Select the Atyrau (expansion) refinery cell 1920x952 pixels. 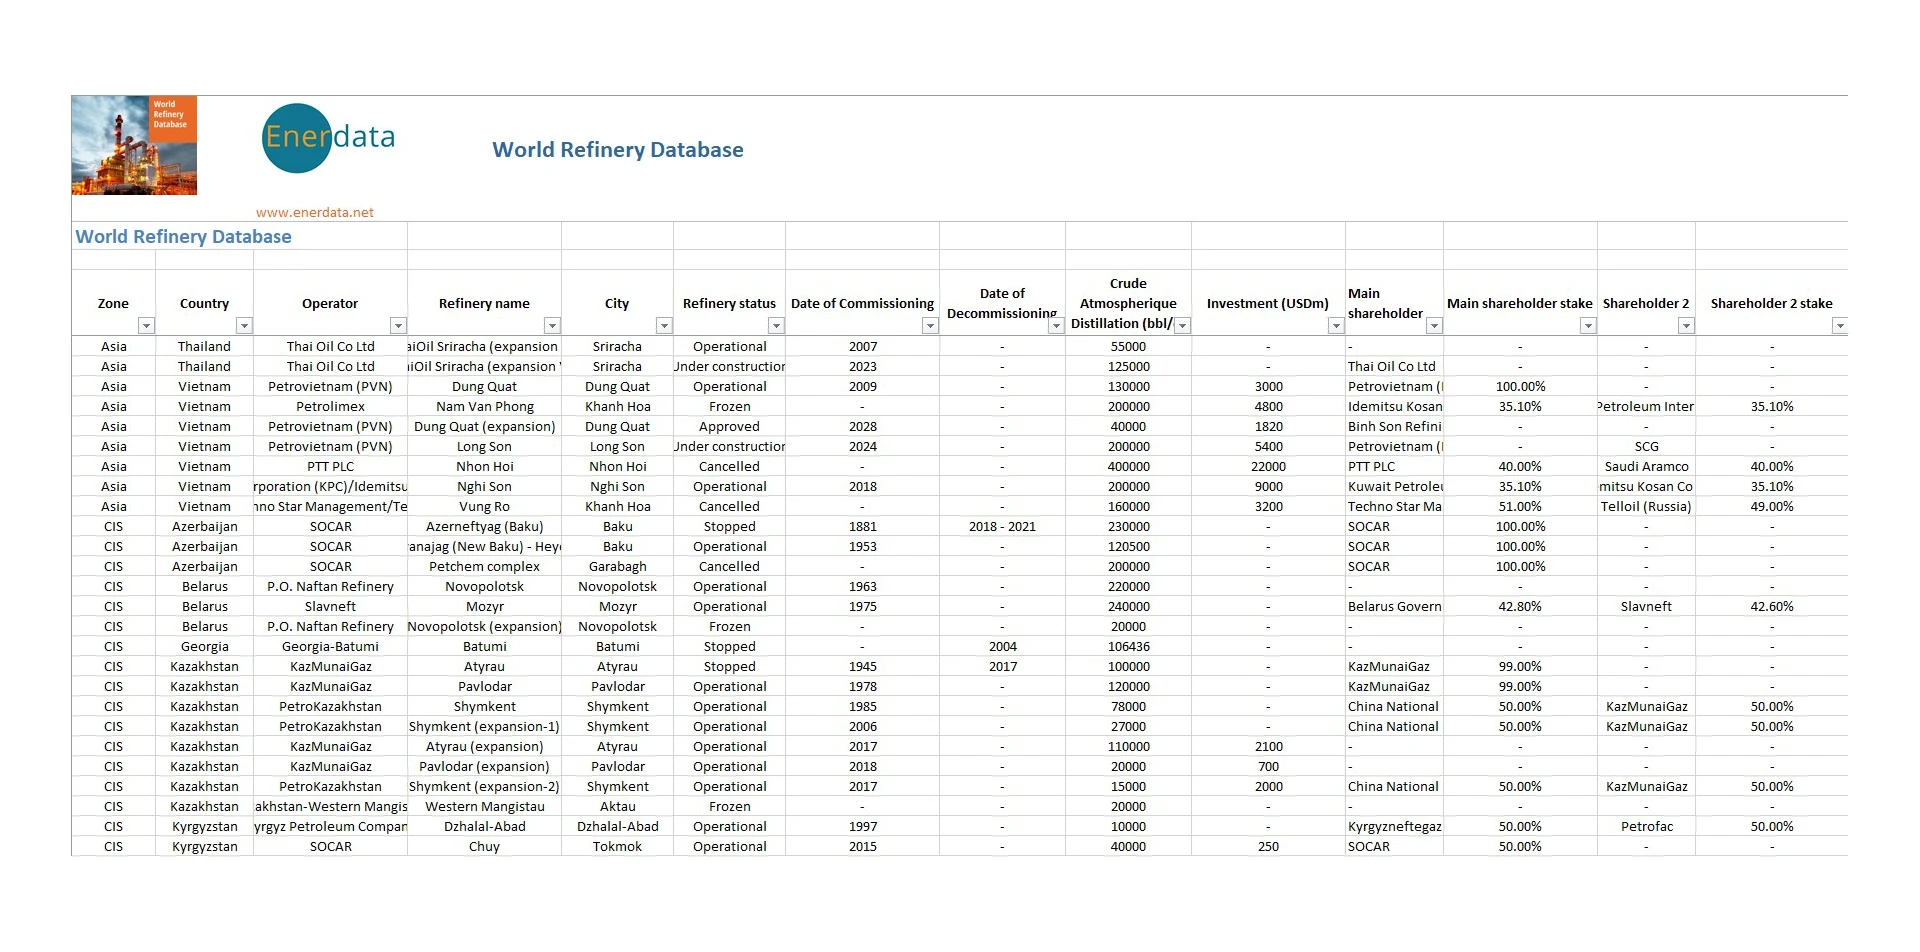tap(484, 746)
